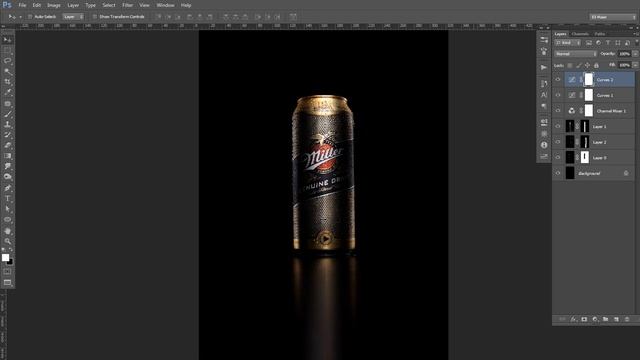Select the History Brush tool
Screen dimensions: 640x360
[x=7, y=135]
